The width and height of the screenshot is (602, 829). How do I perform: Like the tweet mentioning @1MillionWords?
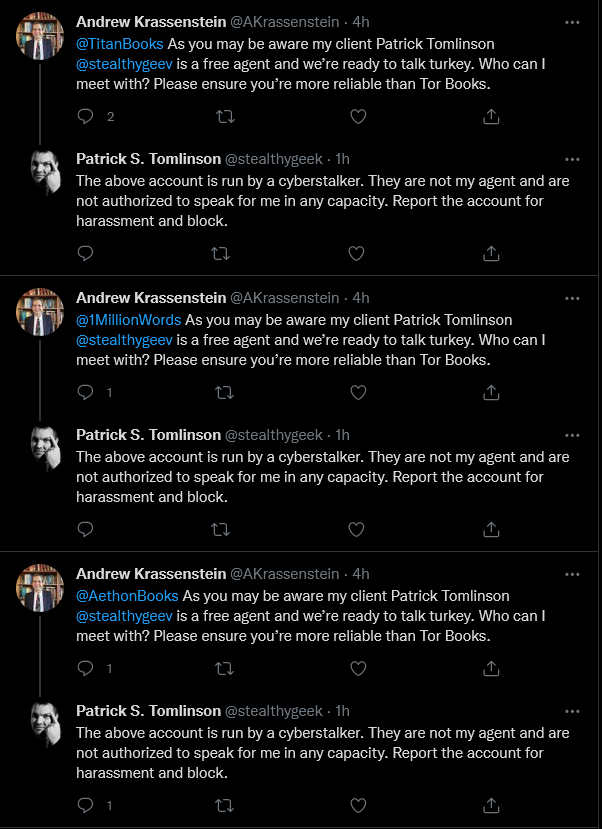358,392
